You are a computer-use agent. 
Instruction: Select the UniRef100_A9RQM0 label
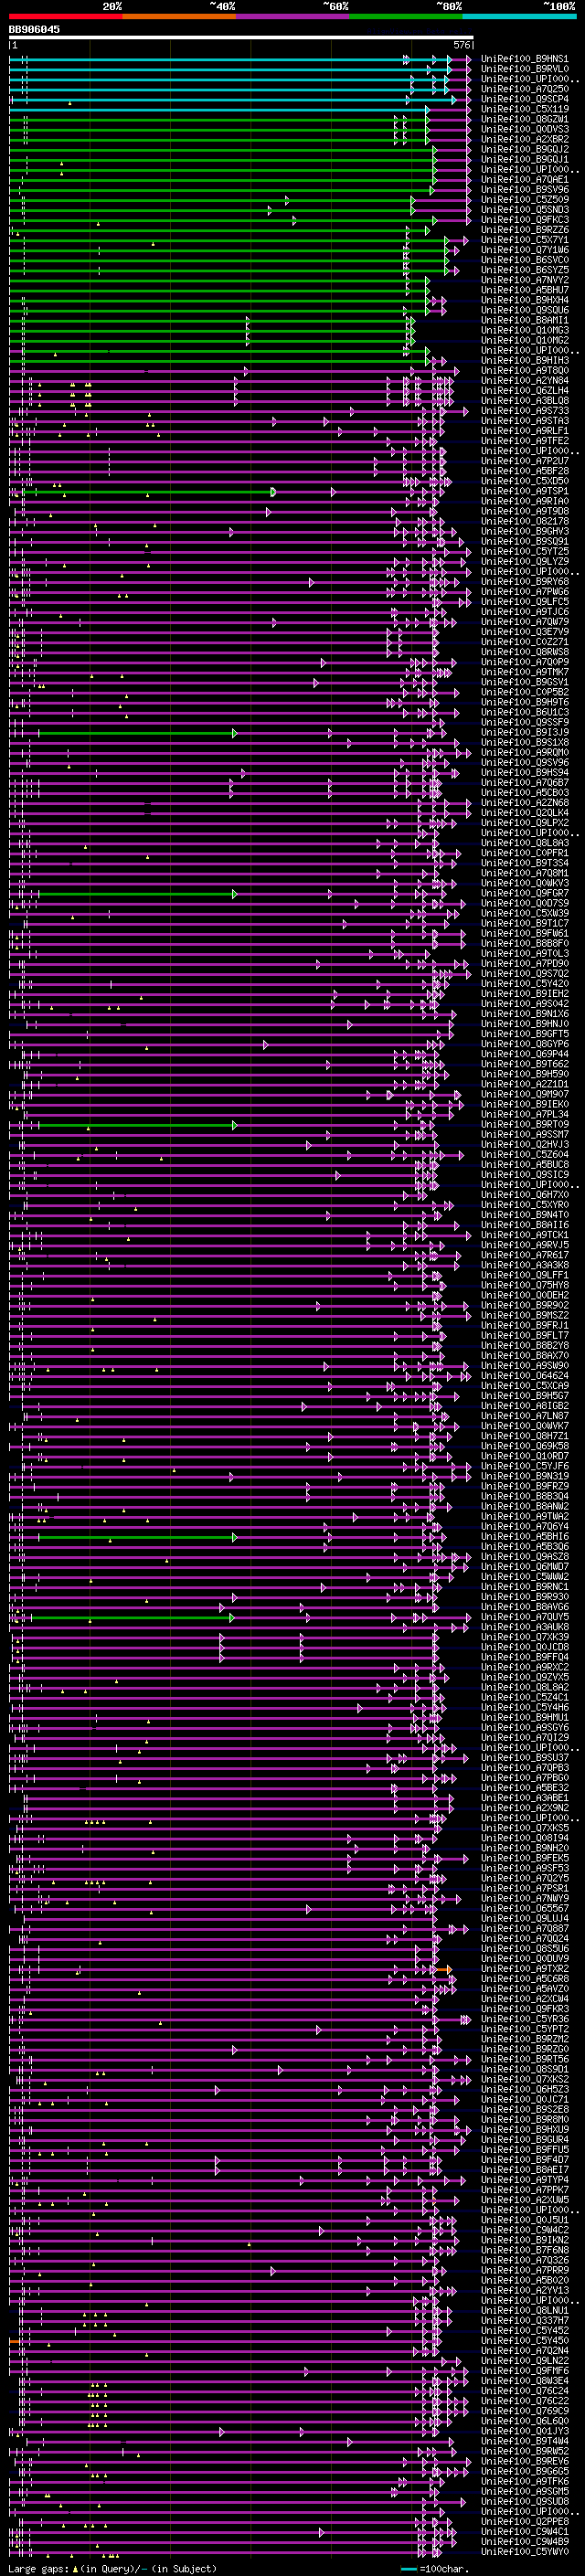click(x=525, y=753)
